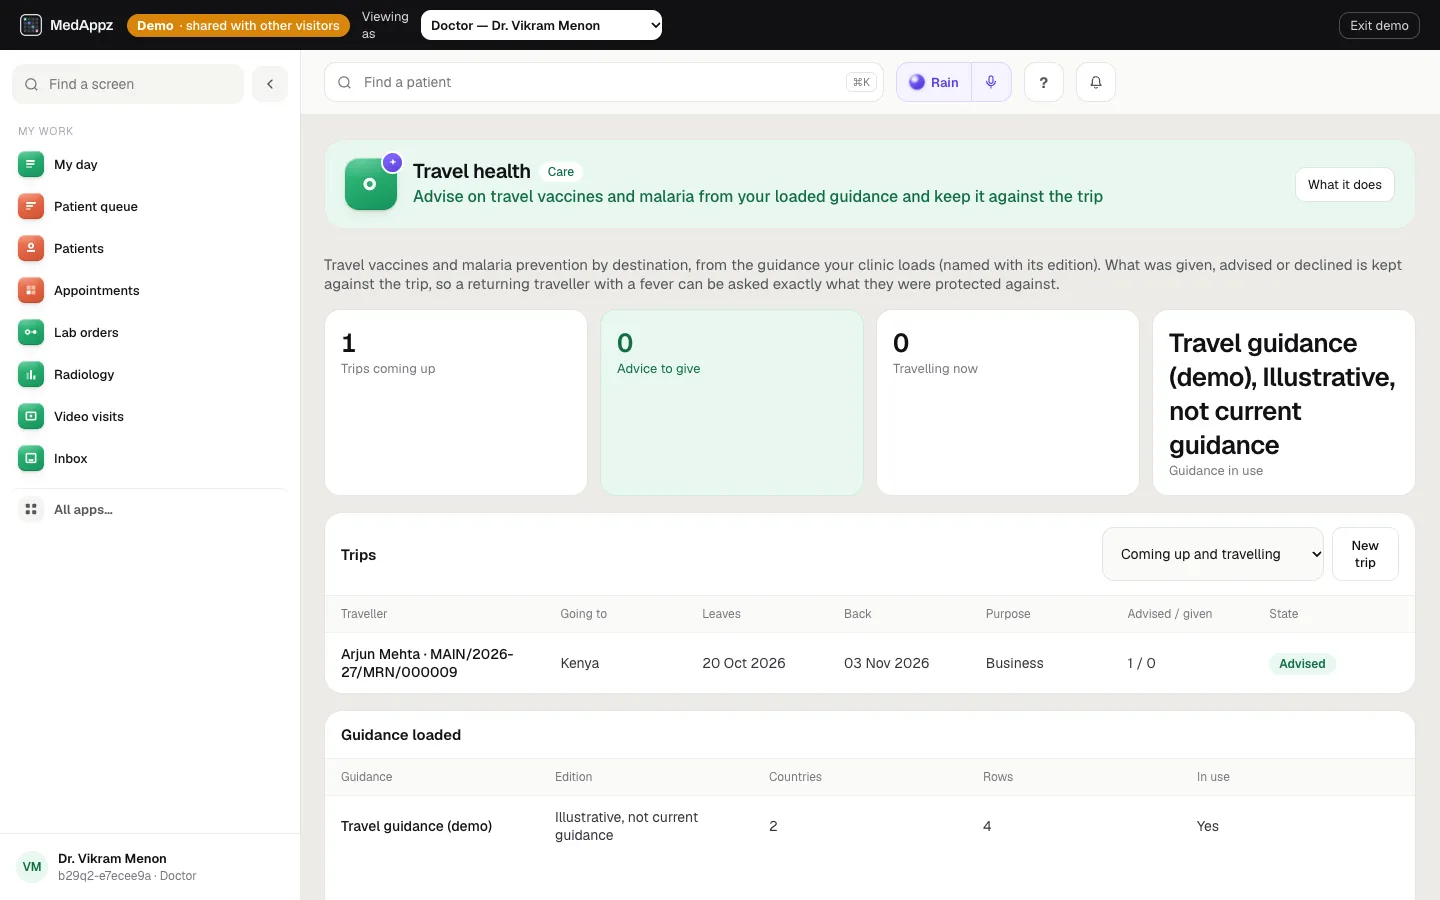Click the Kenya destination cell
This screenshot has height=900, width=1440.
pos(580,663)
